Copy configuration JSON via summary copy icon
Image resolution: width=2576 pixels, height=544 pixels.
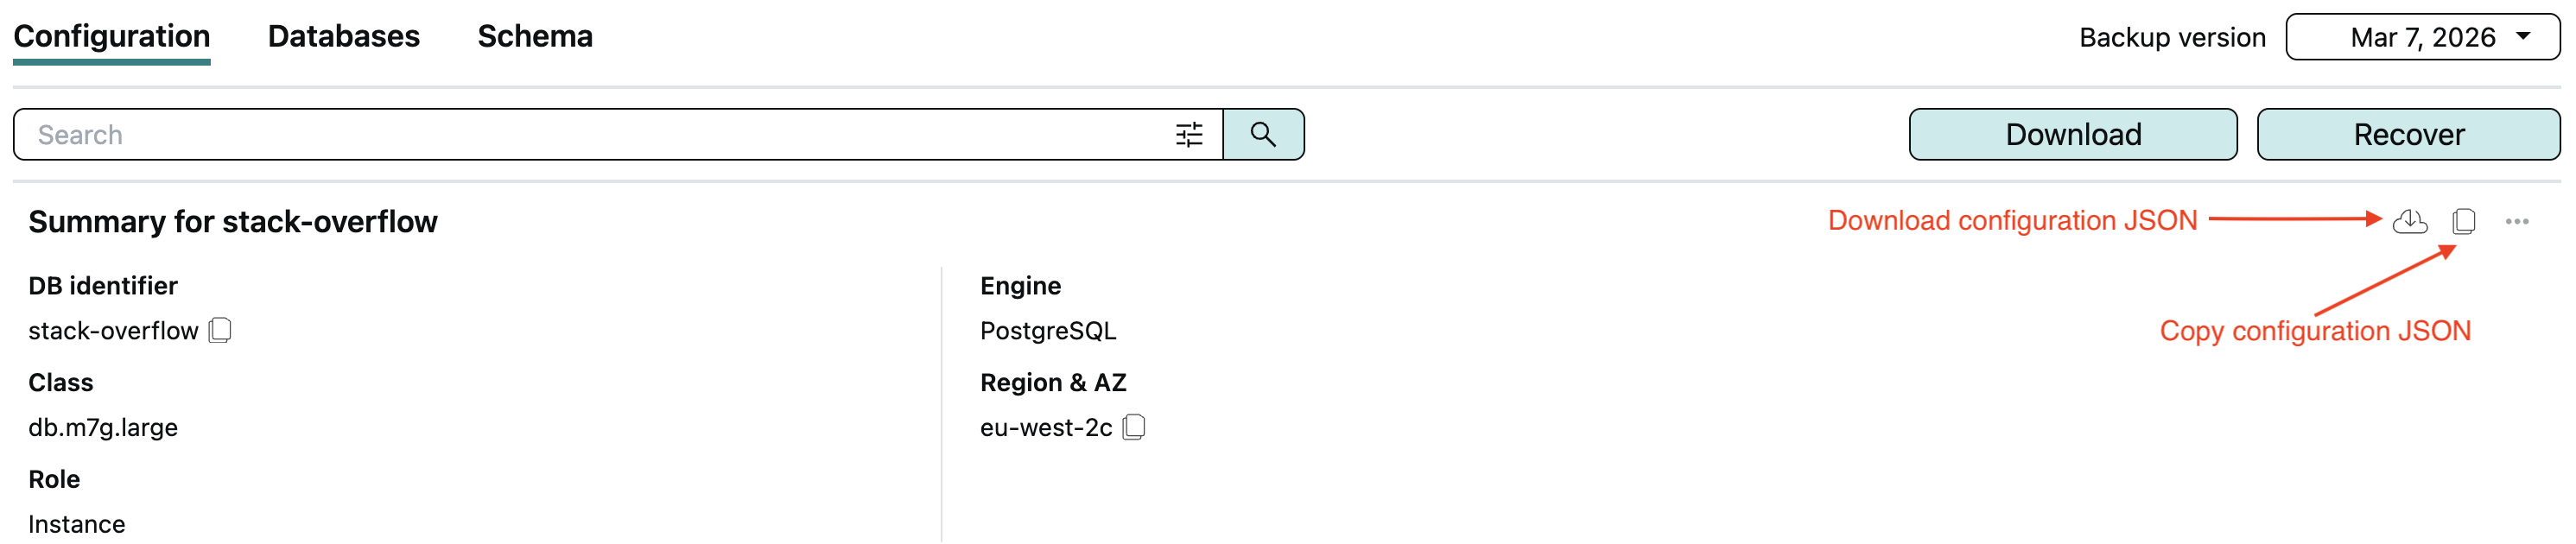click(x=2464, y=221)
